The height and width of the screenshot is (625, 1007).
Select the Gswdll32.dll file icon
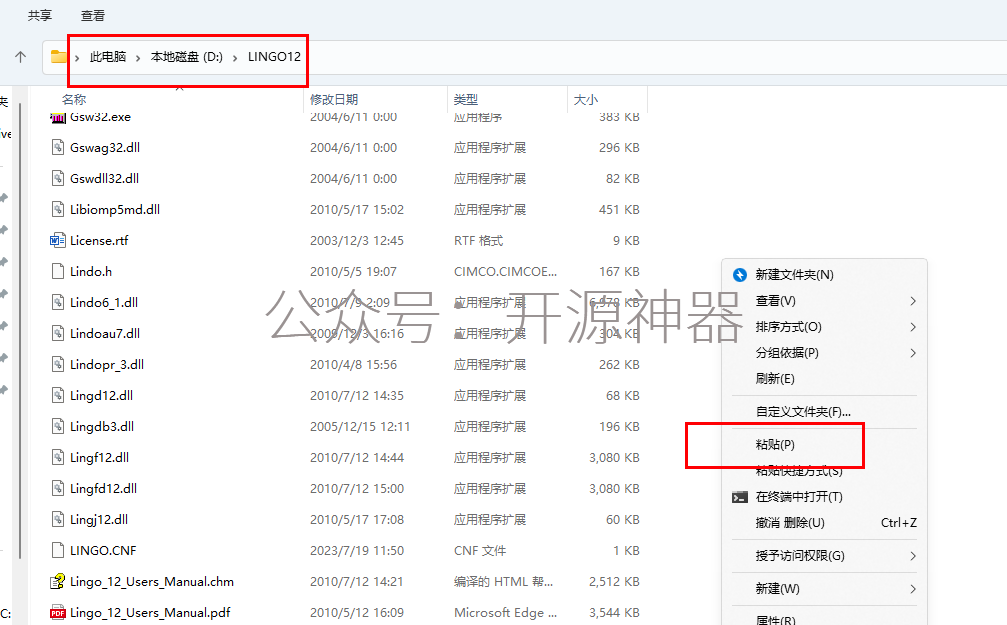point(58,178)
